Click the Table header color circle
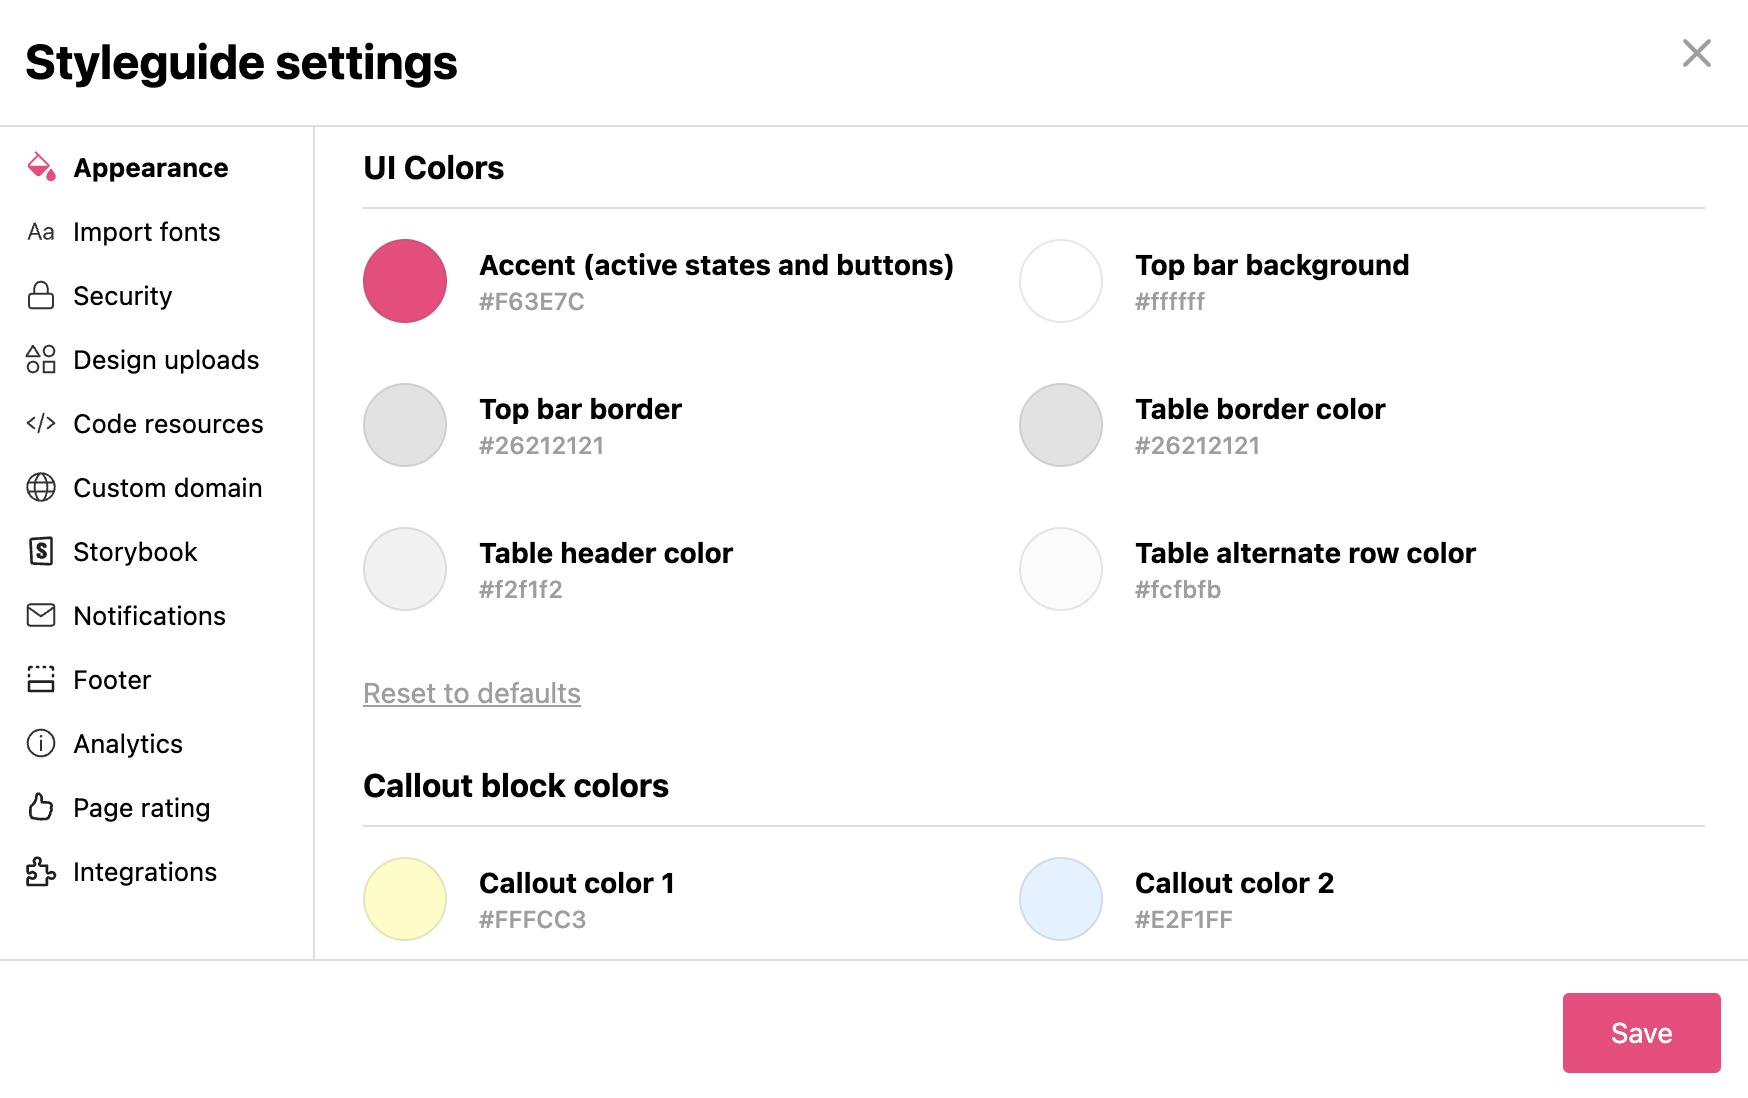Image resolution: width=1748 pixels, height=1098 pixels. [x=404, y=569]
